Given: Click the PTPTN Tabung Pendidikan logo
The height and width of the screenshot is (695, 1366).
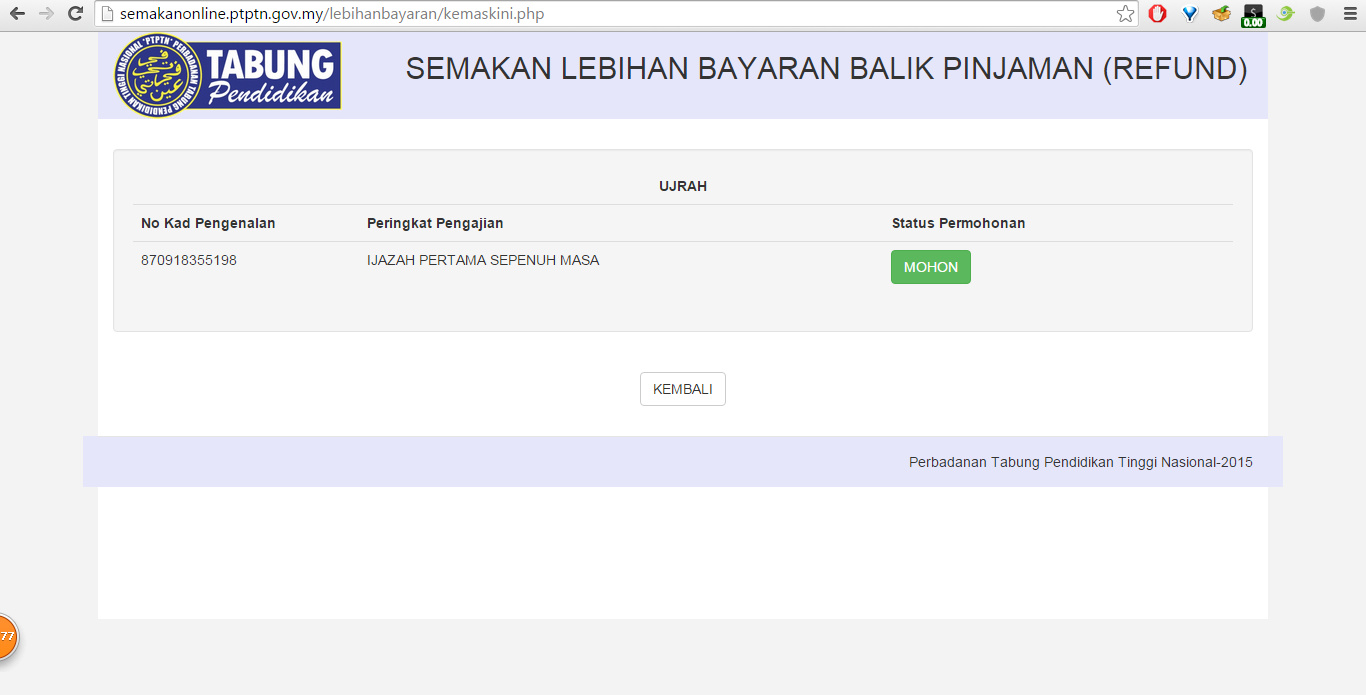Looking at the screenshot, I should pyautogui.click(x=227, y=75).
